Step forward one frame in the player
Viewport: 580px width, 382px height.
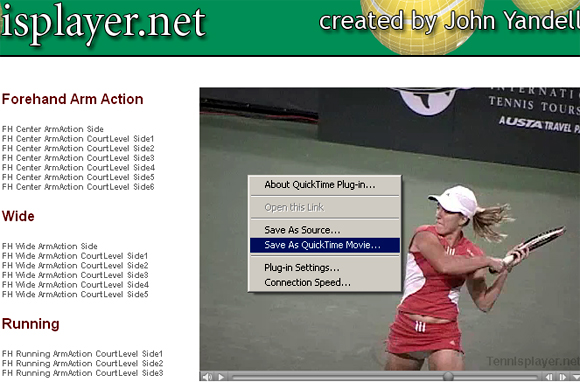[x=563, y=377]
